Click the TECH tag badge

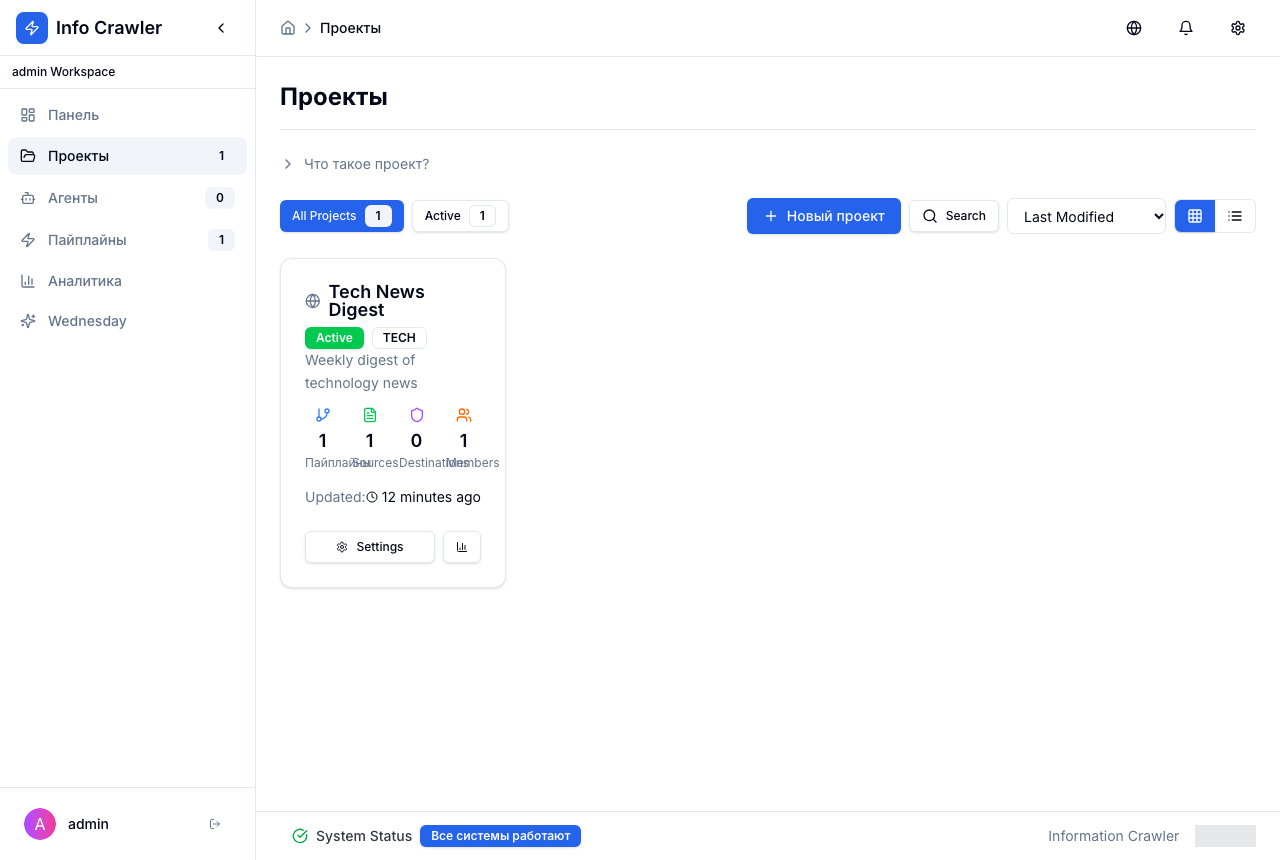pos(399,338)
